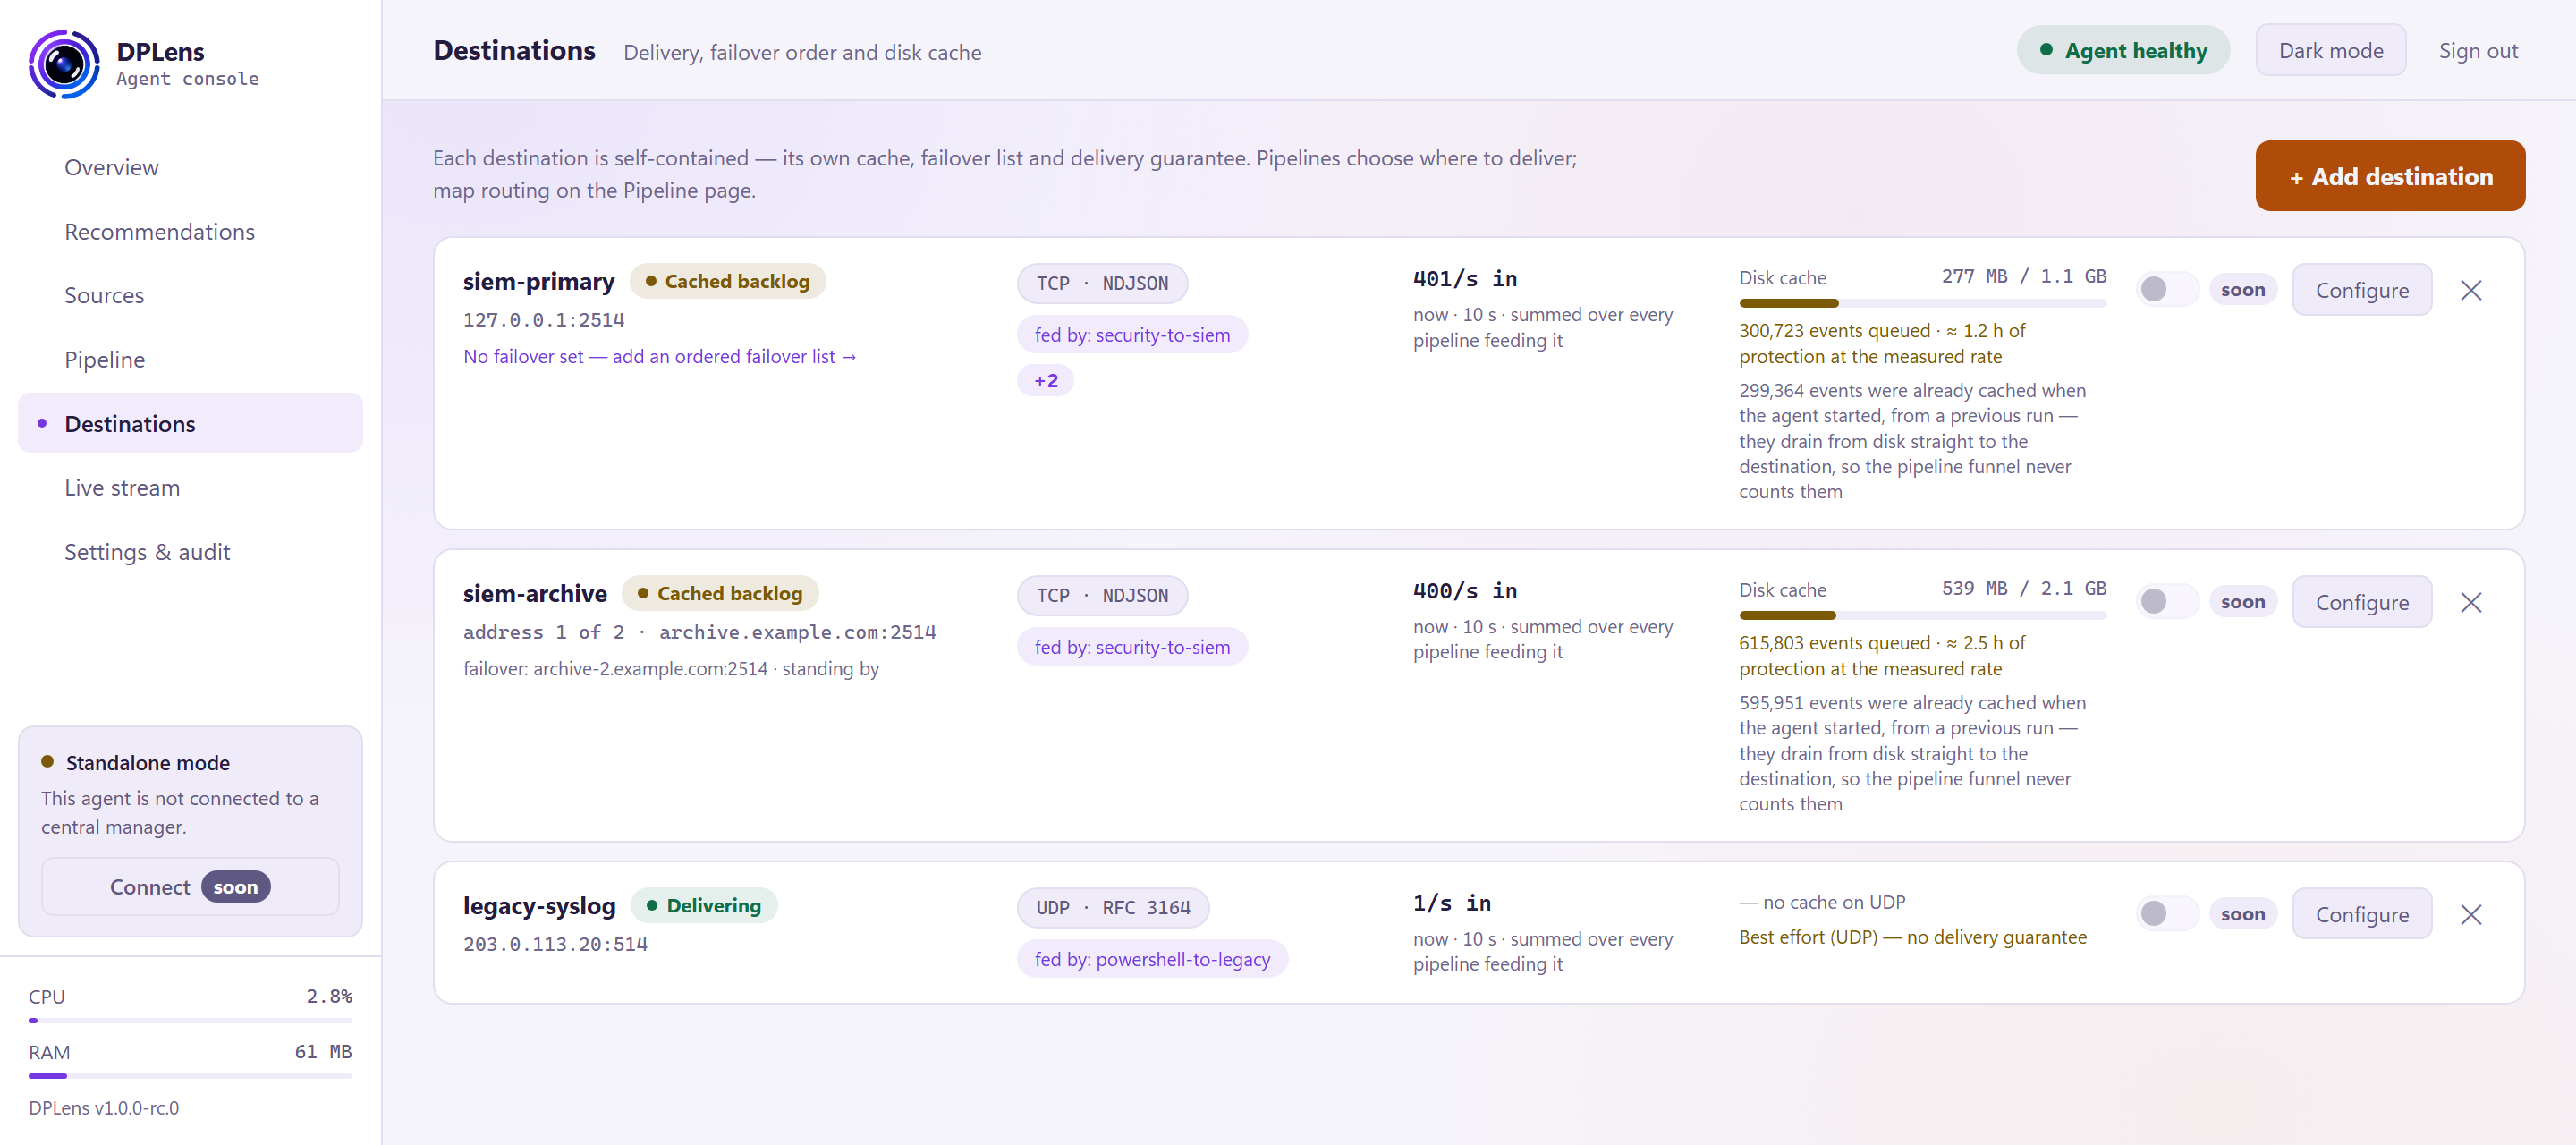Toggle the legacy-syslog enable switch
This screenshot has height=1145, width=2576.
click(2166, 914)
